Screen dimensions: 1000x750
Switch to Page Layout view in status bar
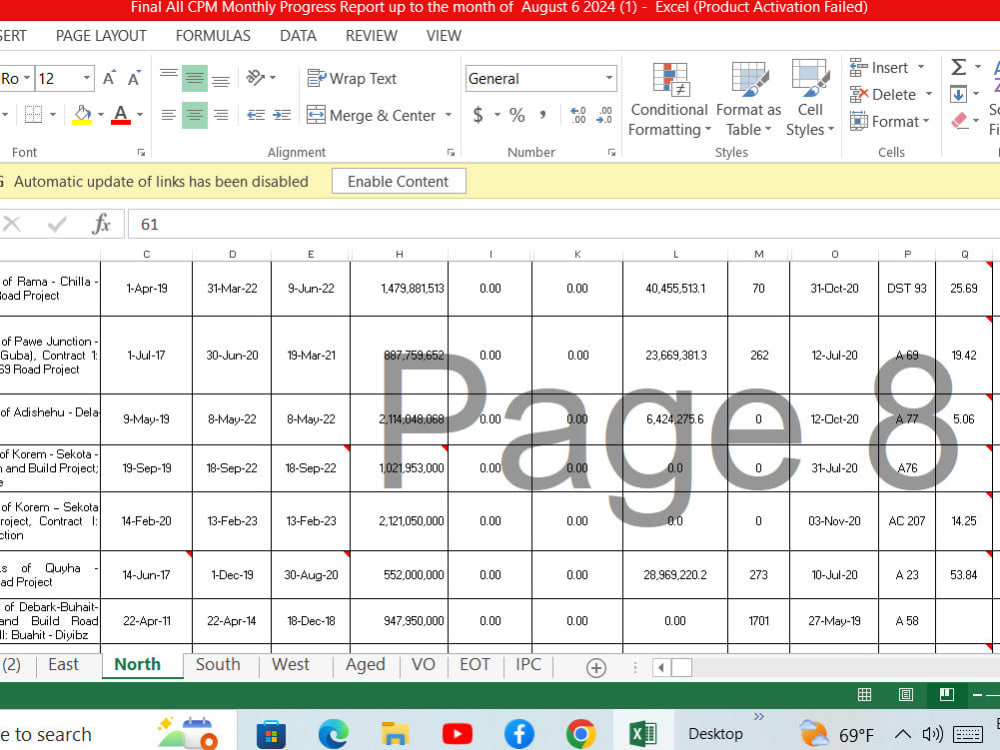pyautogui.click(x=906, y=695)
